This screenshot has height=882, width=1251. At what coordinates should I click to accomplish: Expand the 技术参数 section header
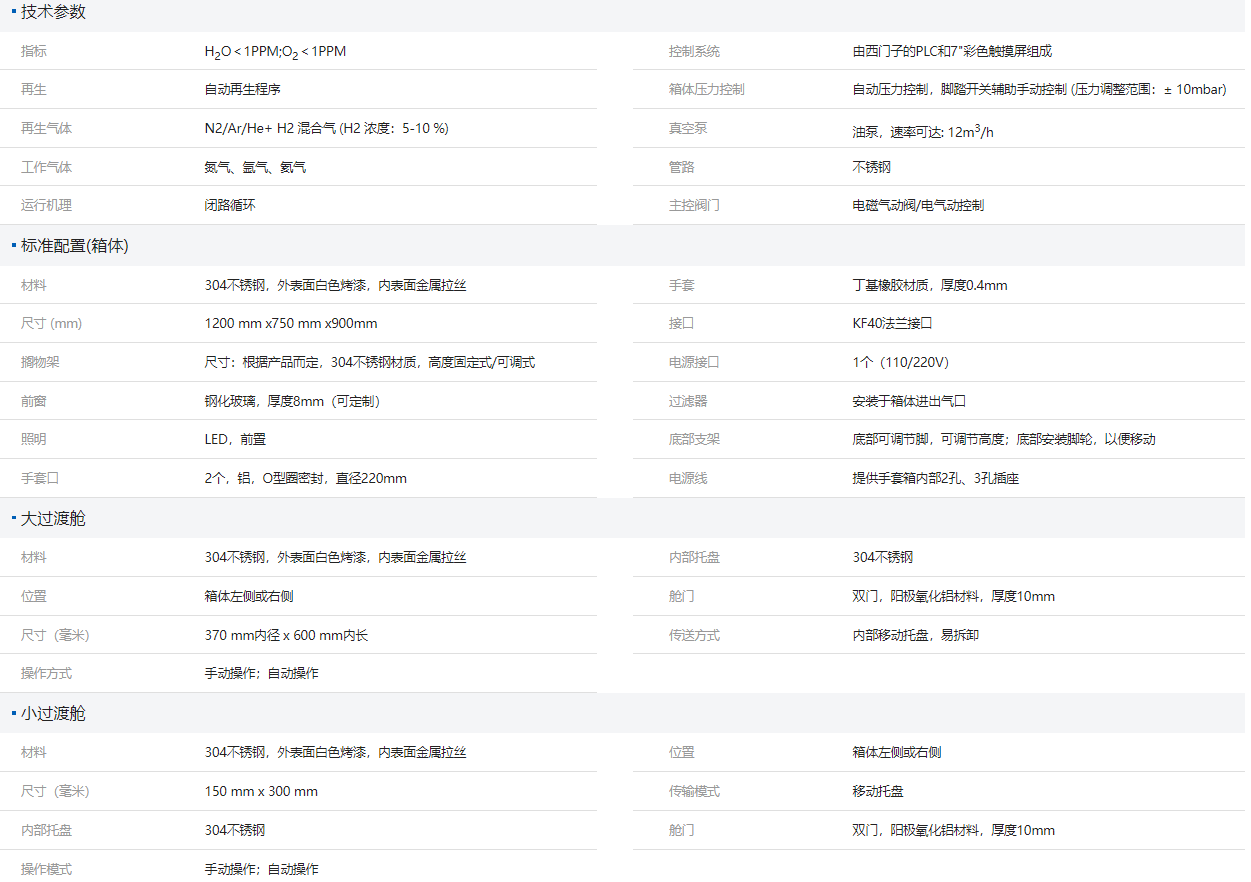[55, 11]
